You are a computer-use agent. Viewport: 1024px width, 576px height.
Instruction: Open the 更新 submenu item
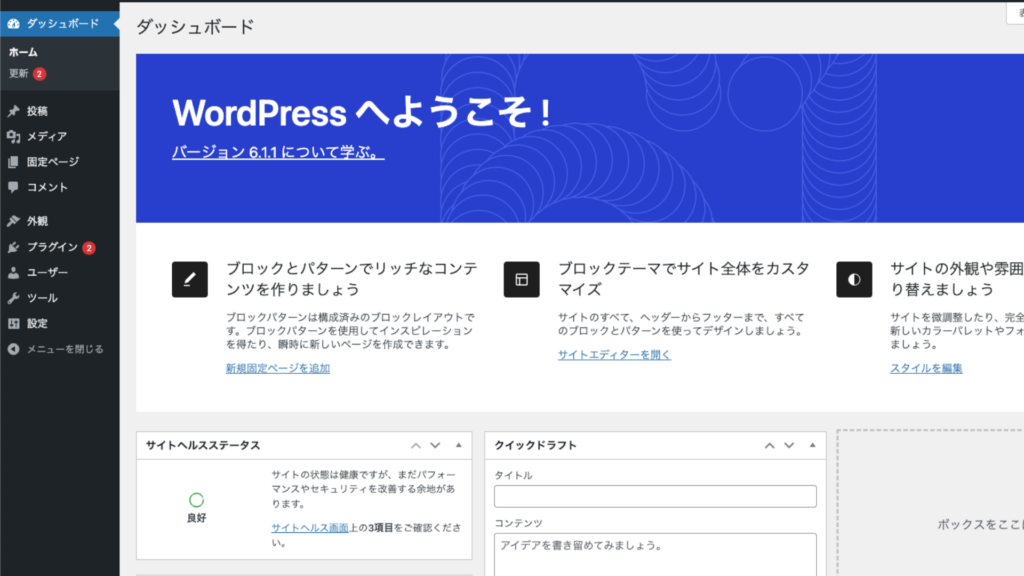pos(18,74)
